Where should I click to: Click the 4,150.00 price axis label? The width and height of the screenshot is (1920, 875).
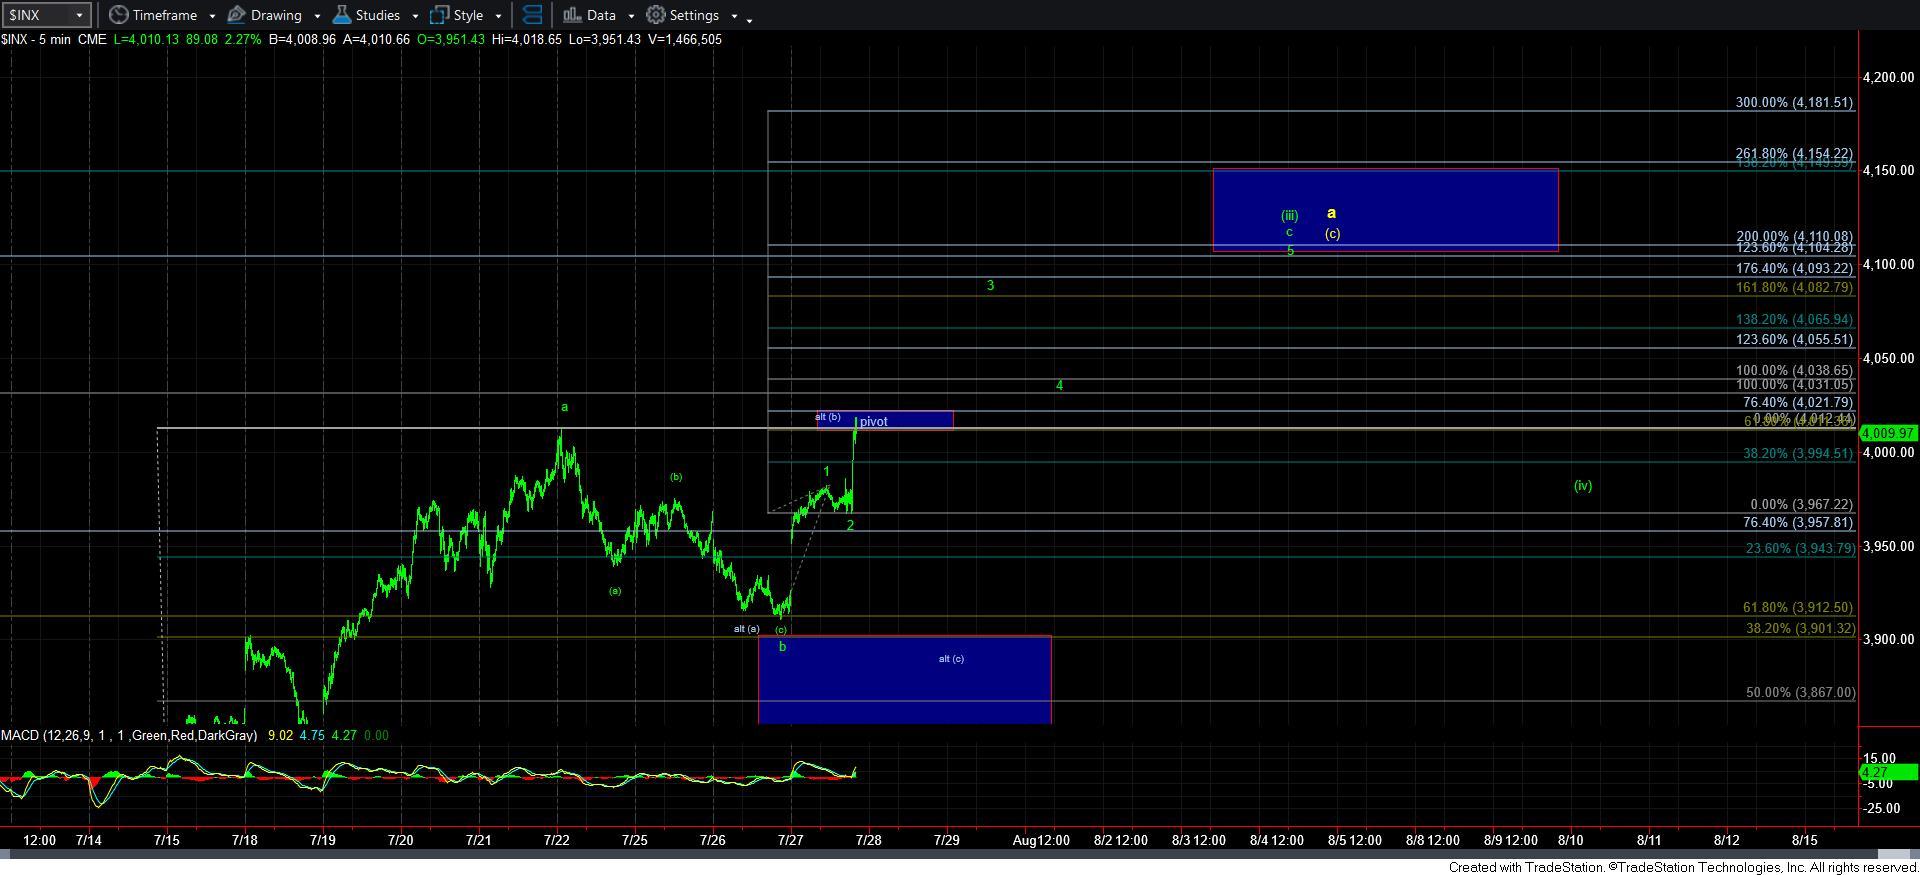1888,171
